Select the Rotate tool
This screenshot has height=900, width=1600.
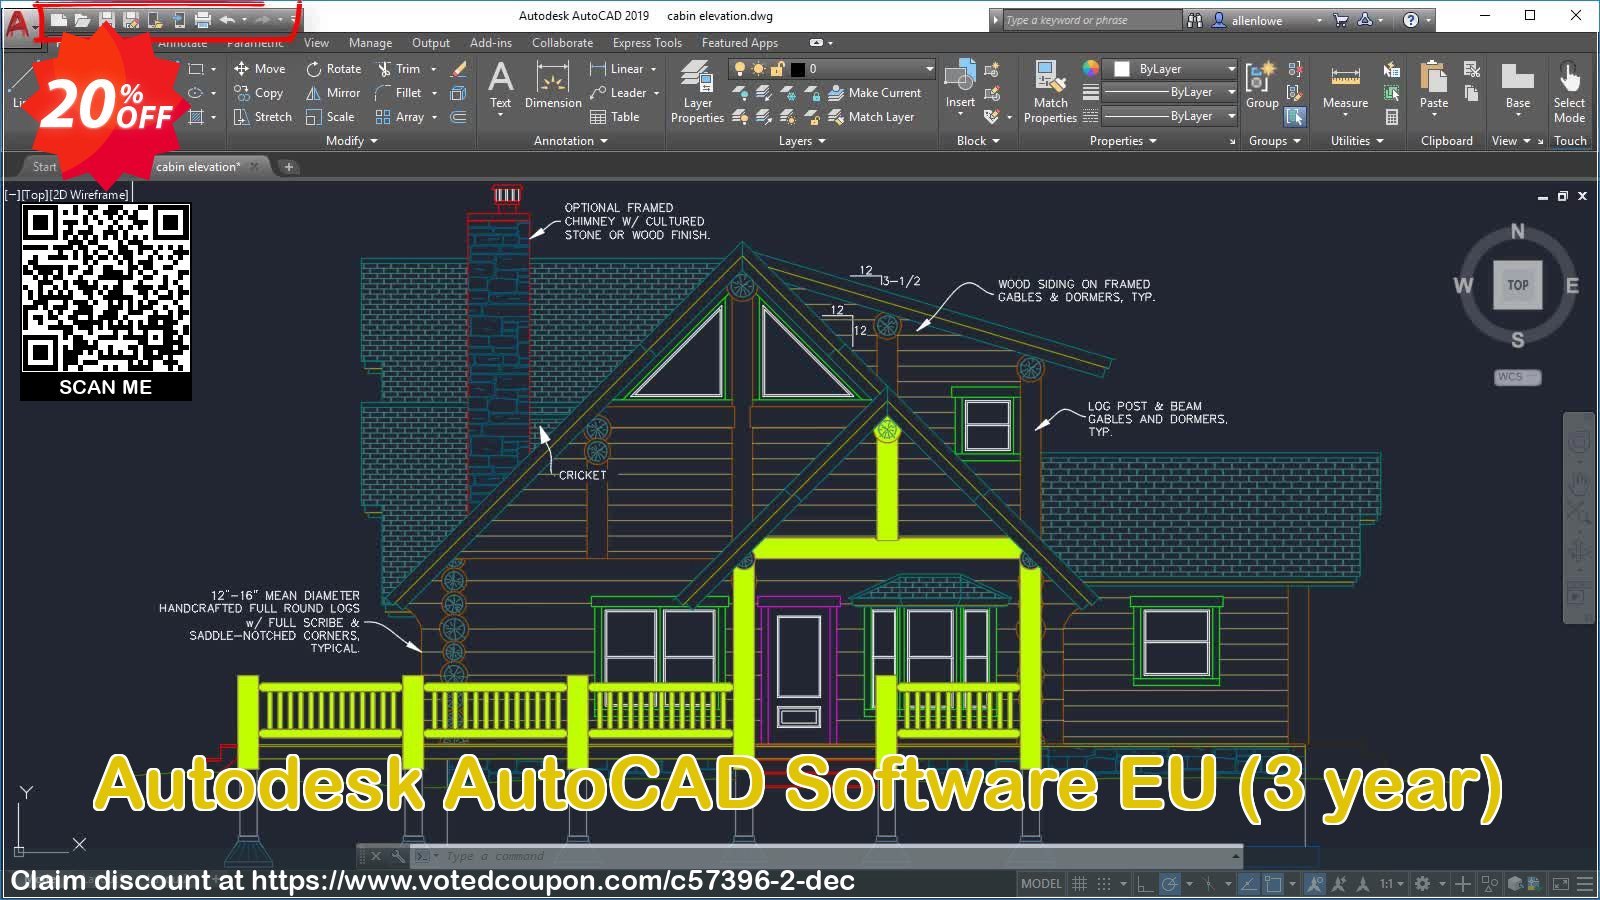tap(334, 69)
